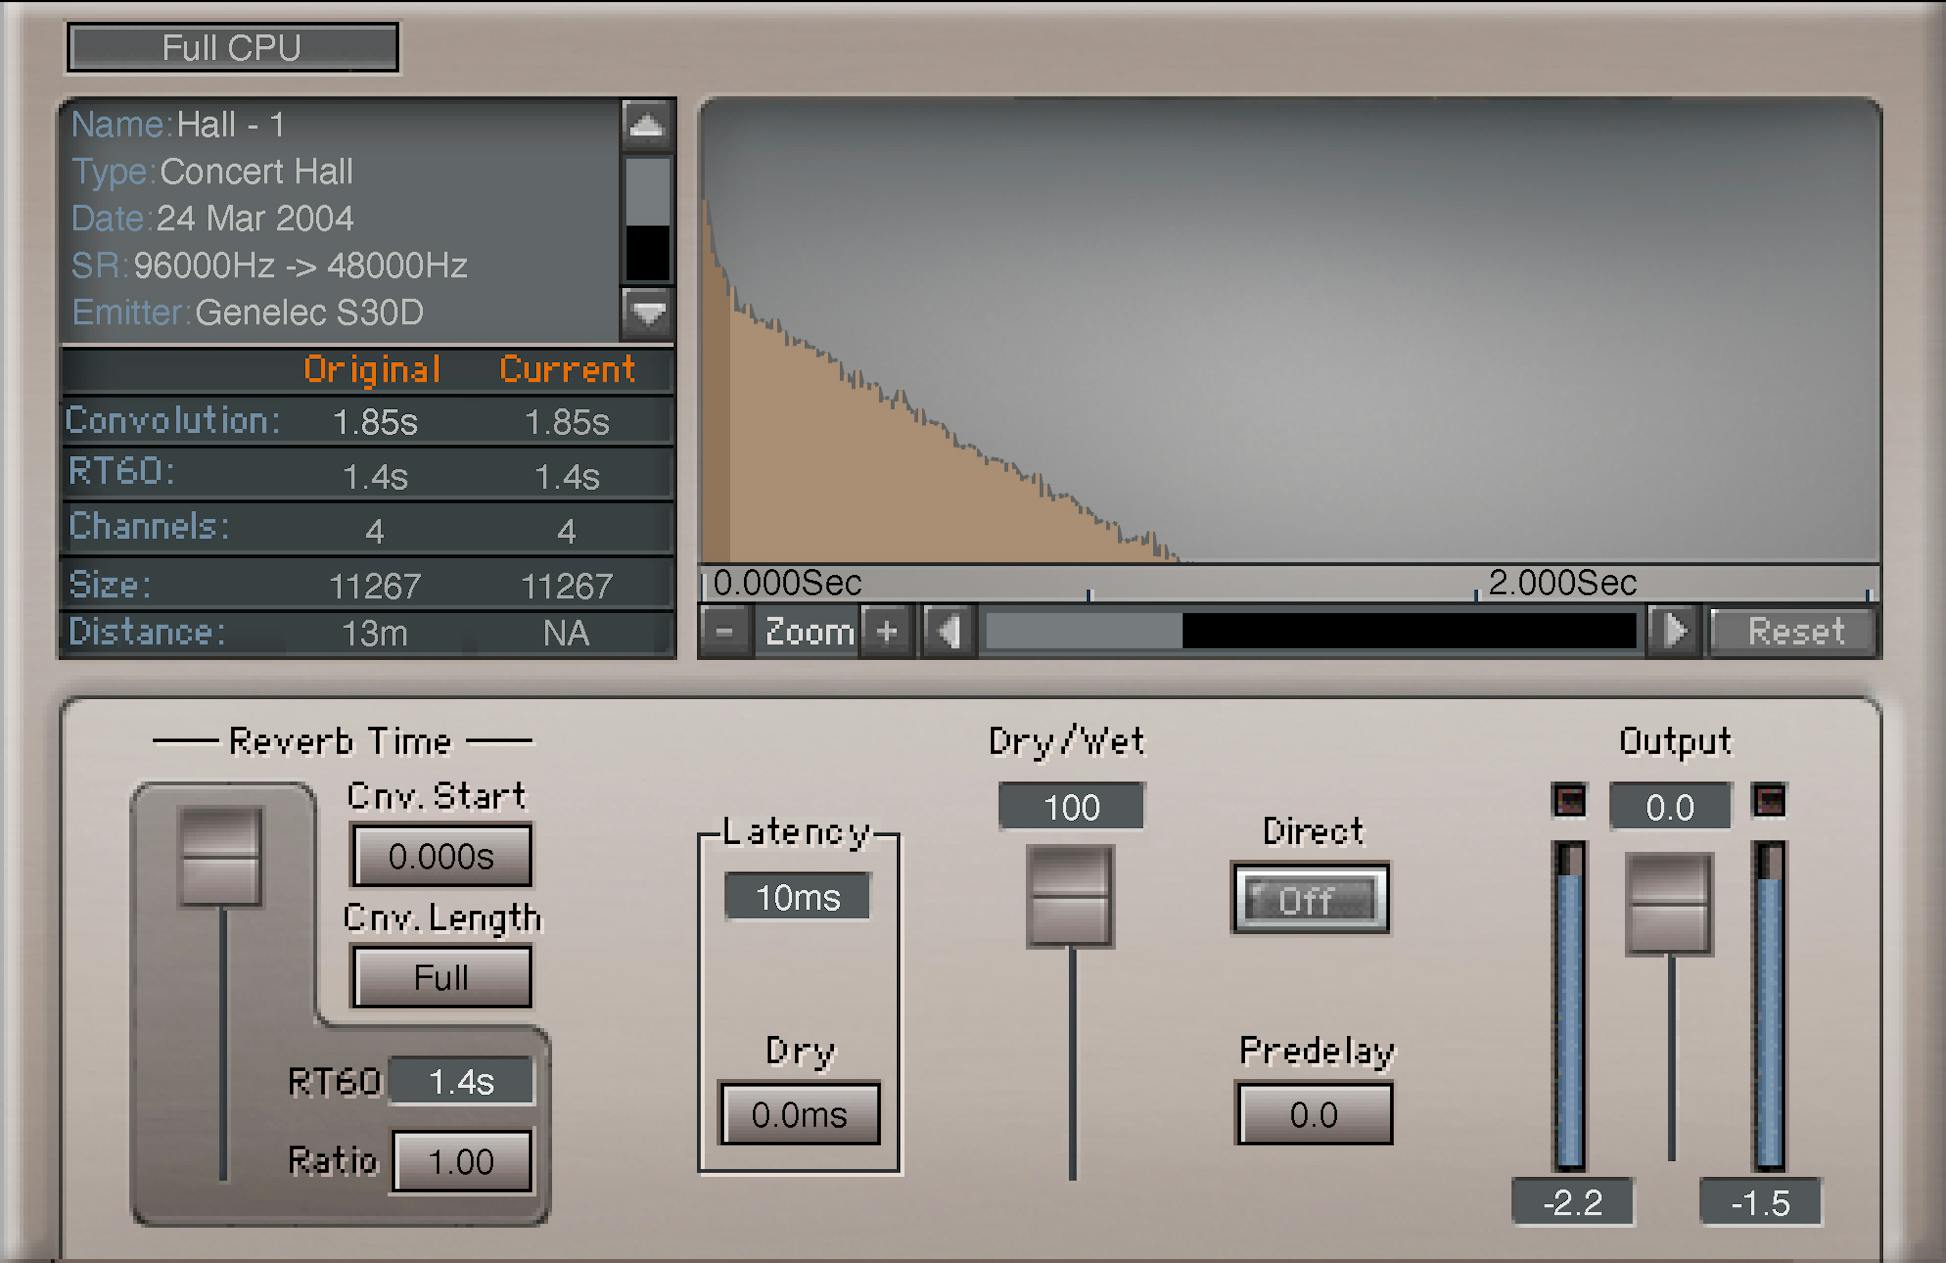
Task: Click the Zoom in plus icon
Action: 886,631
